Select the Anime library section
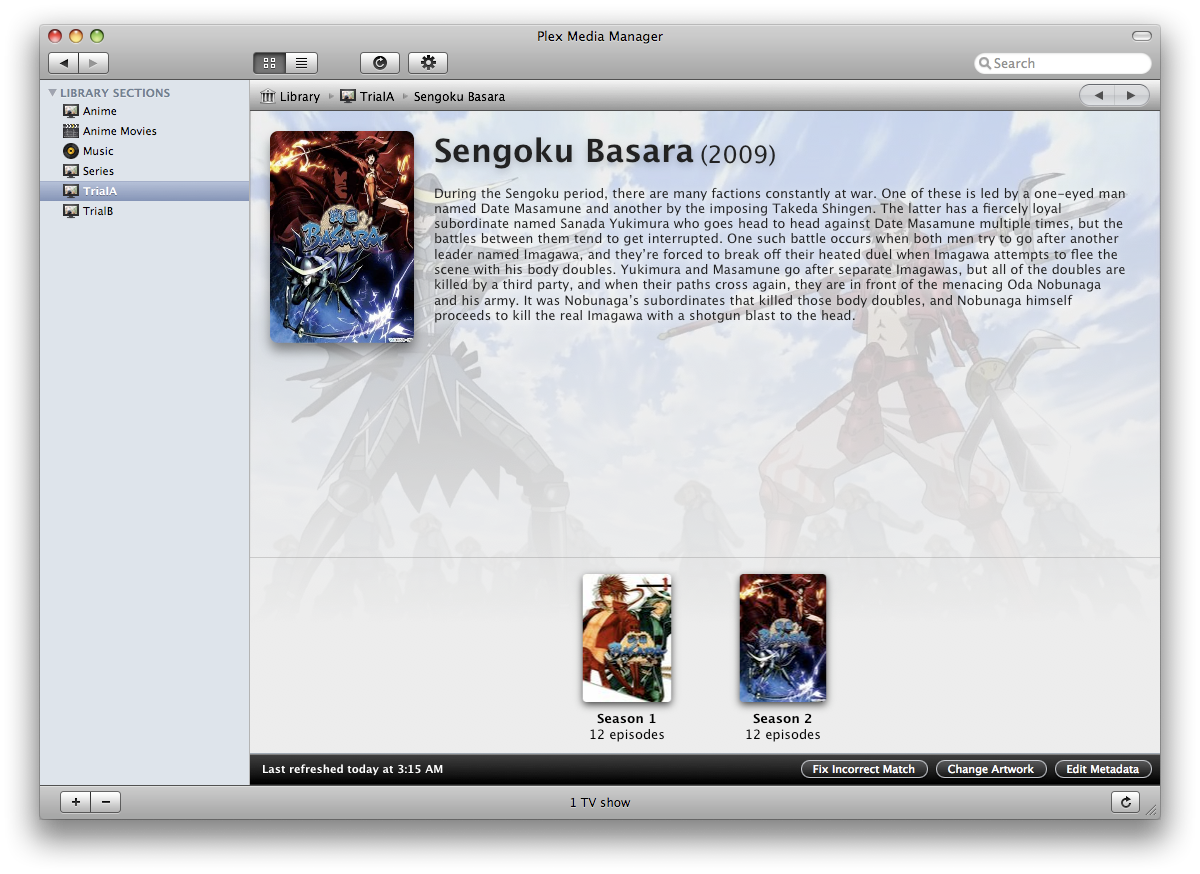This screenshot has height=874, width=1200. (x=144, y=111)
